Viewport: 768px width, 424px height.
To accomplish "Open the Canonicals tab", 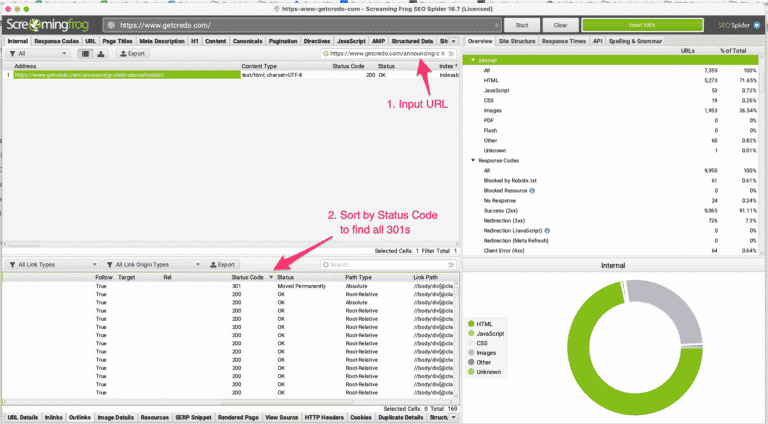I will point(247,41).
